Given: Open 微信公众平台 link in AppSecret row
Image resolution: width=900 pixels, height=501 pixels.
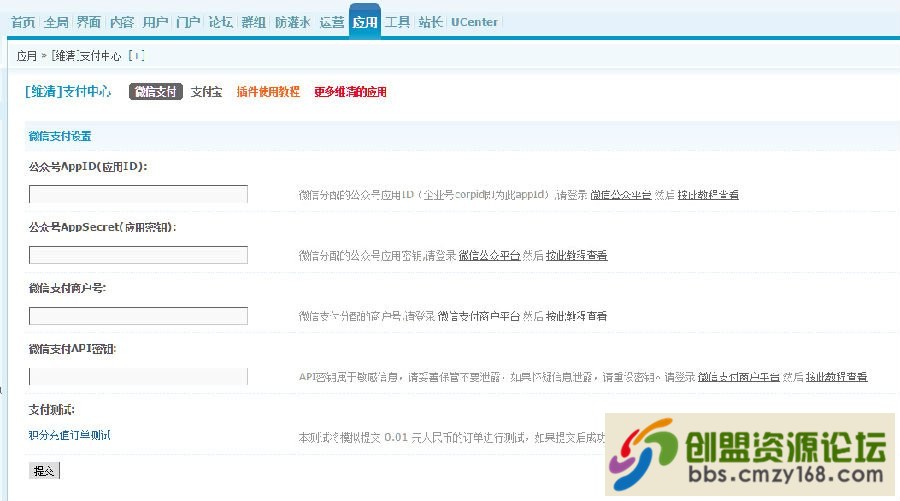Looking at the screenshot, I should pos(490,255).
